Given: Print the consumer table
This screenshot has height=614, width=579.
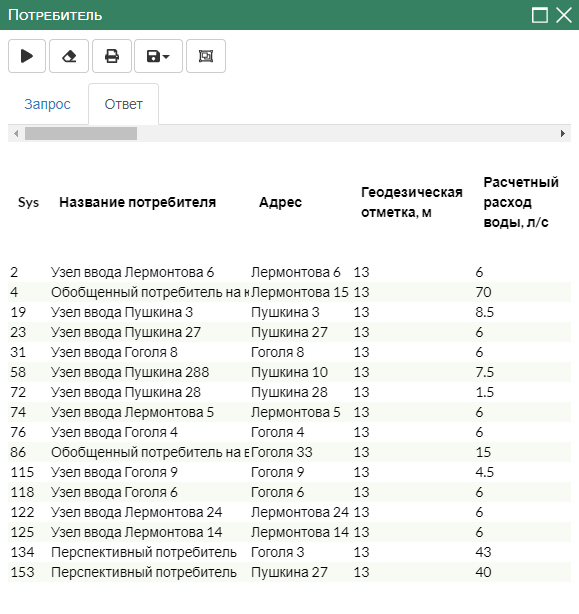Looking at the screenshot, I should click(x=112, y=56).
